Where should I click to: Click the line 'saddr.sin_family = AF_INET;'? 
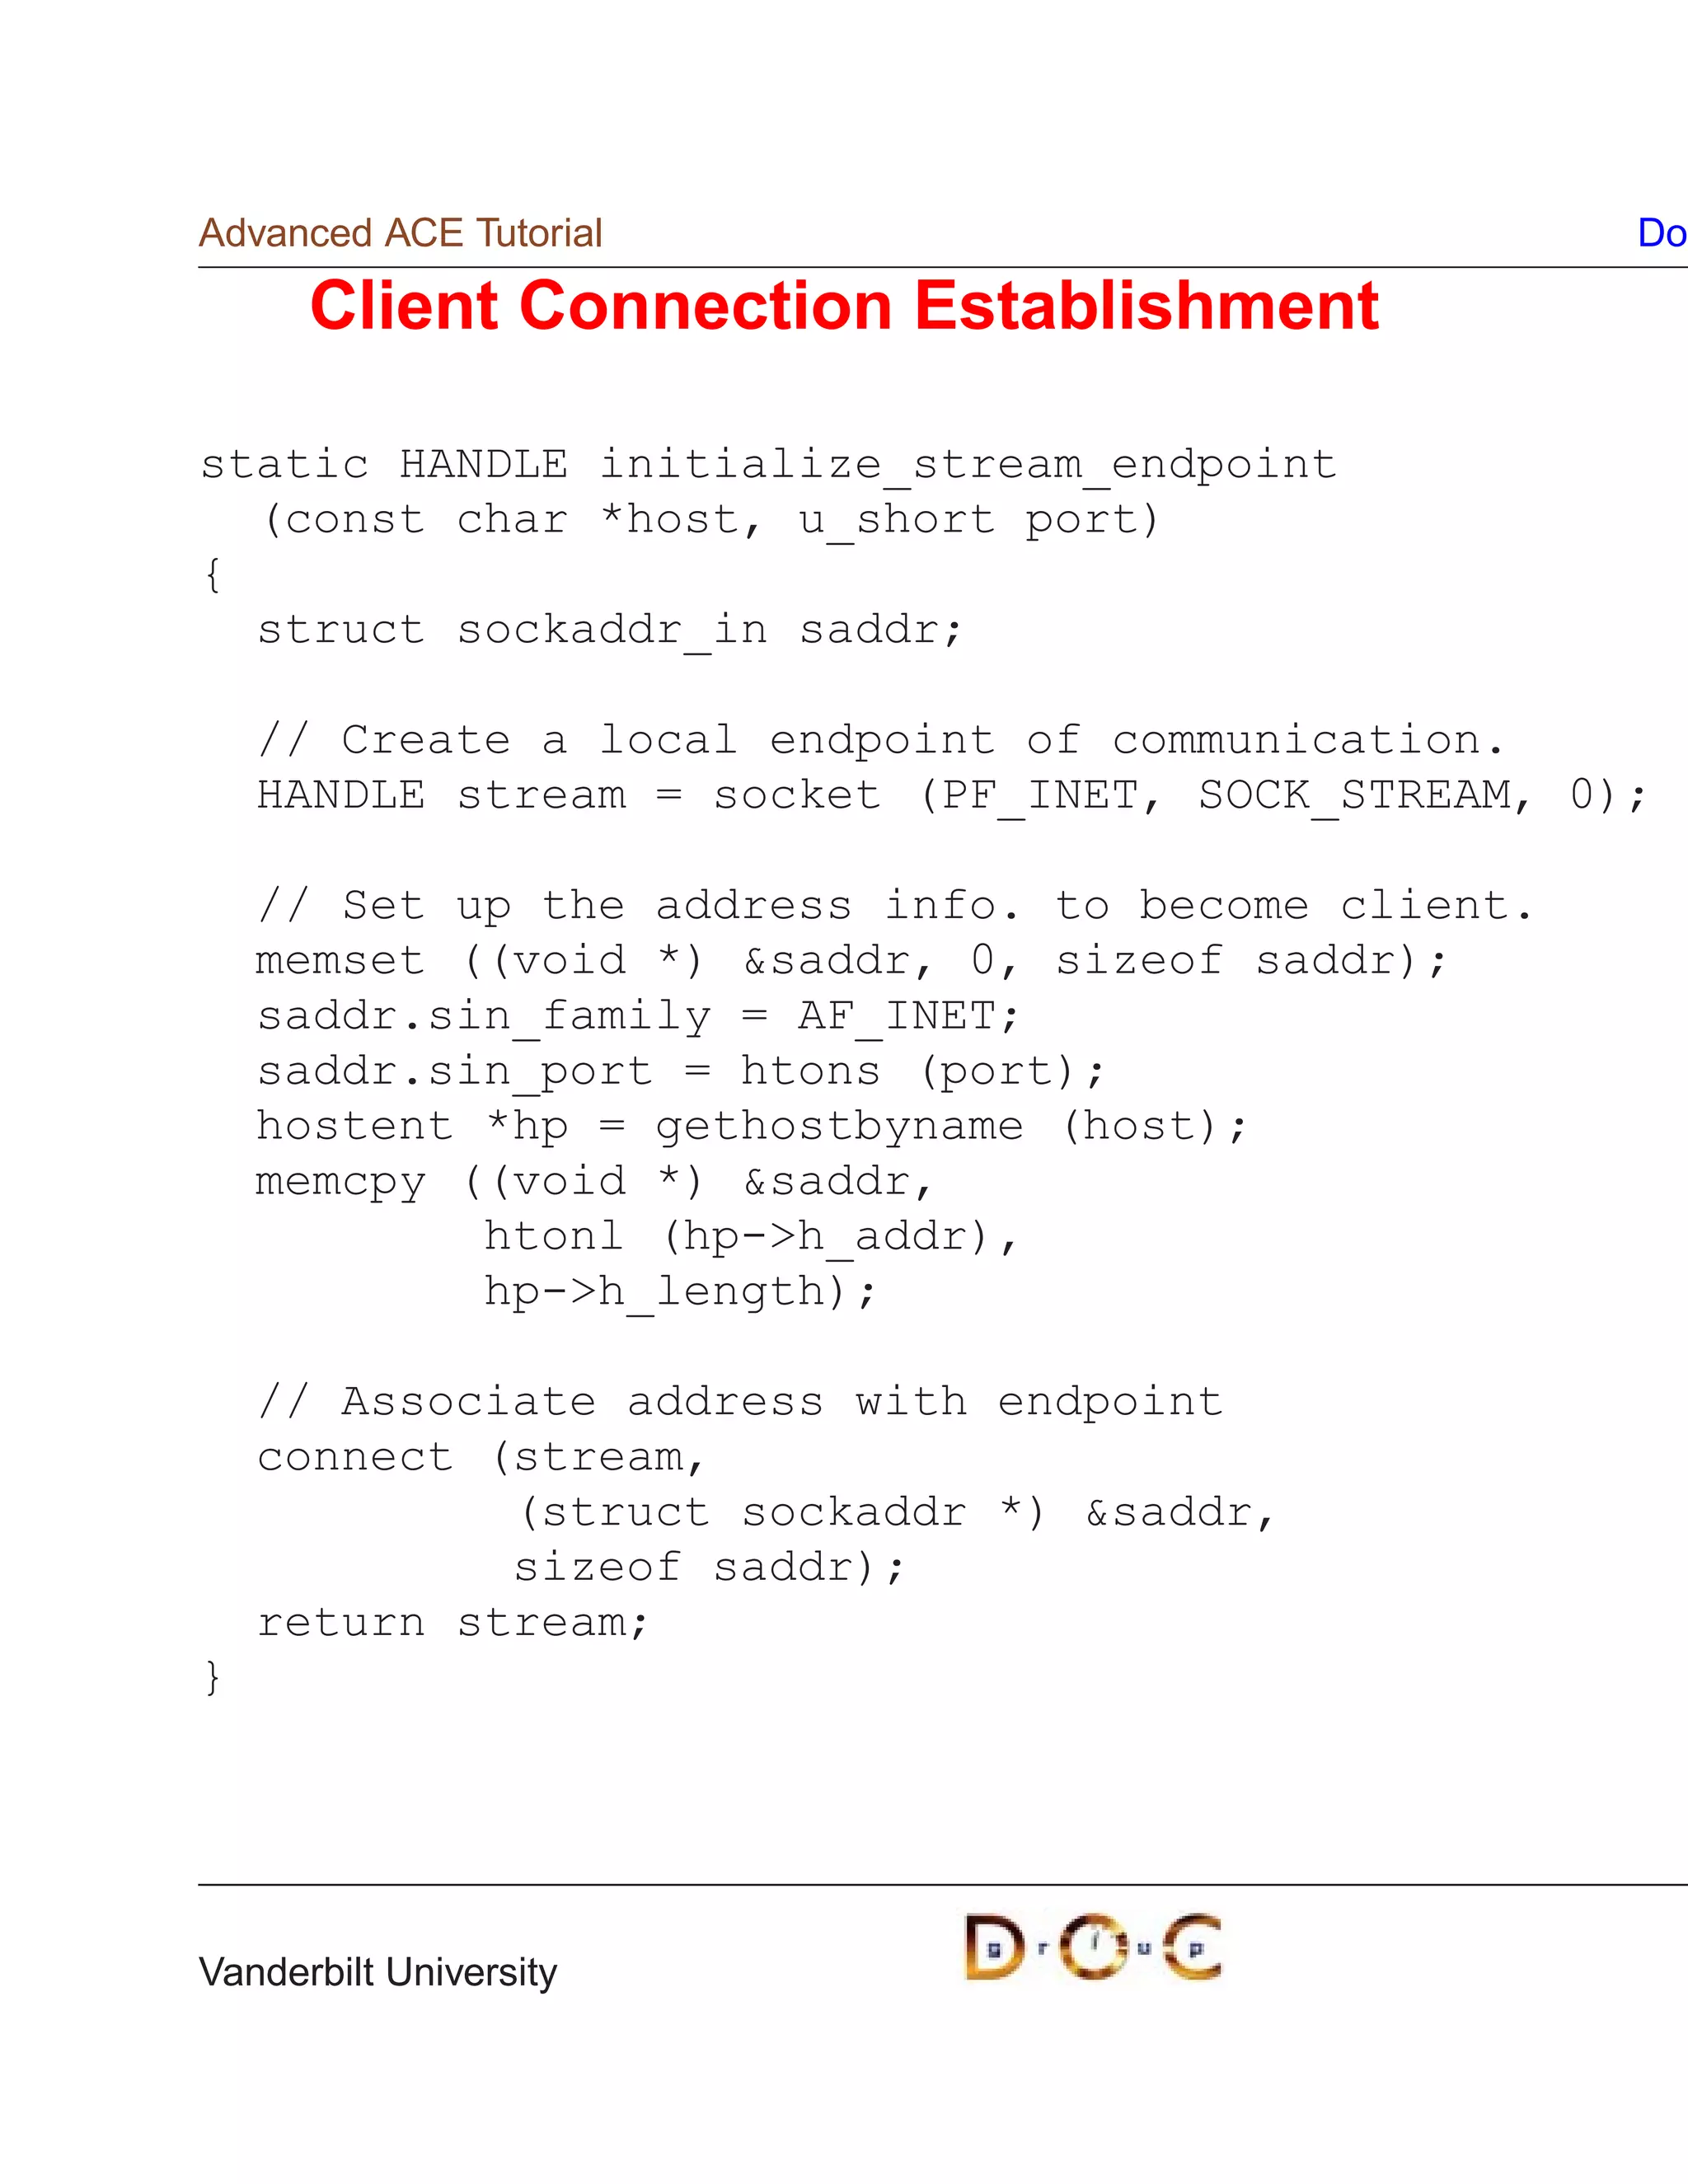pos(638,1017)
